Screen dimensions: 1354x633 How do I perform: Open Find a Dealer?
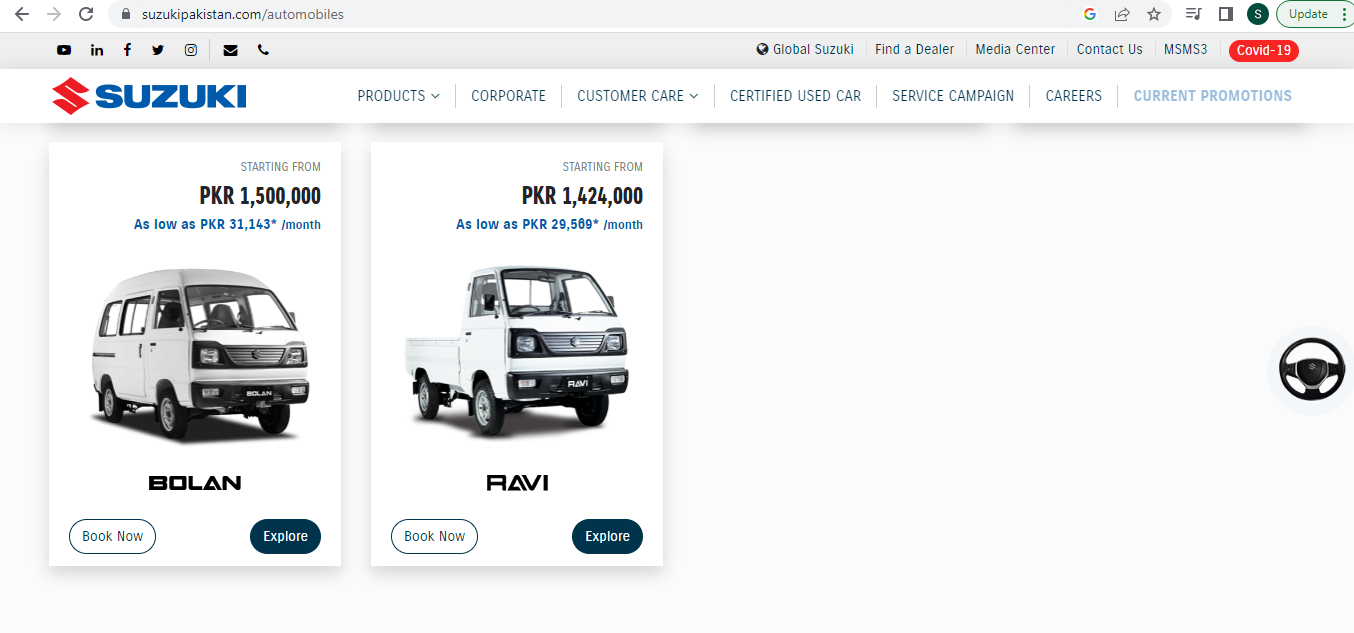pyautogui.click(x=914, y=49)
